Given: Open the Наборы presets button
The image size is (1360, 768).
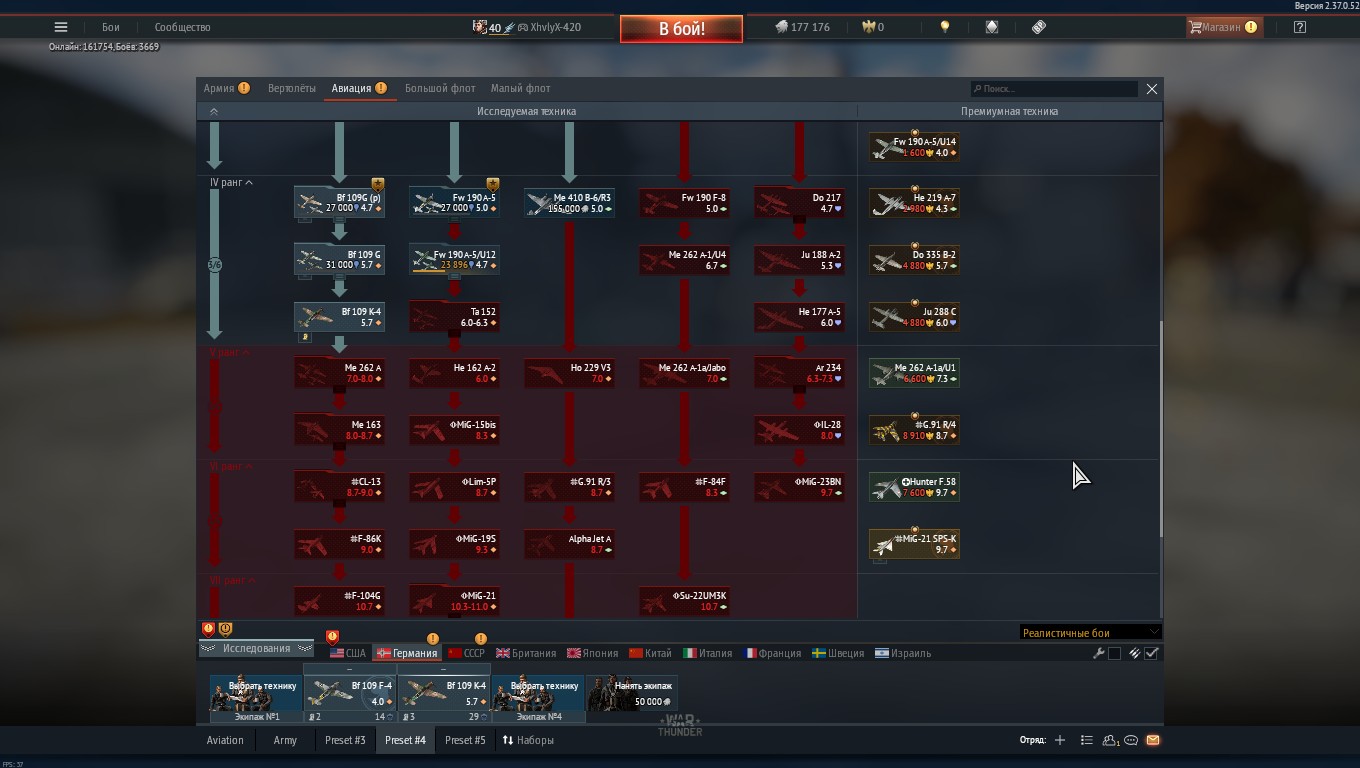Looking at the screenshot, I should [528, 740].
